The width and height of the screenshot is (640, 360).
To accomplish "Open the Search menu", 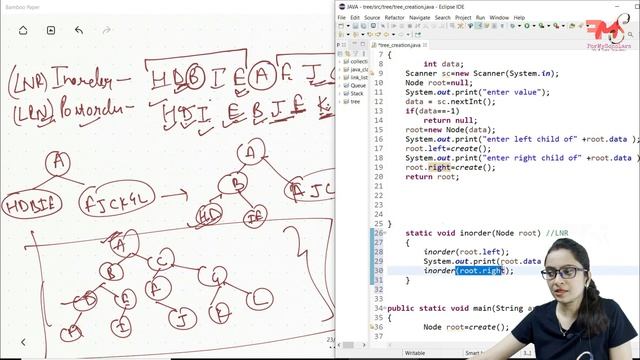I will [442, 18].
